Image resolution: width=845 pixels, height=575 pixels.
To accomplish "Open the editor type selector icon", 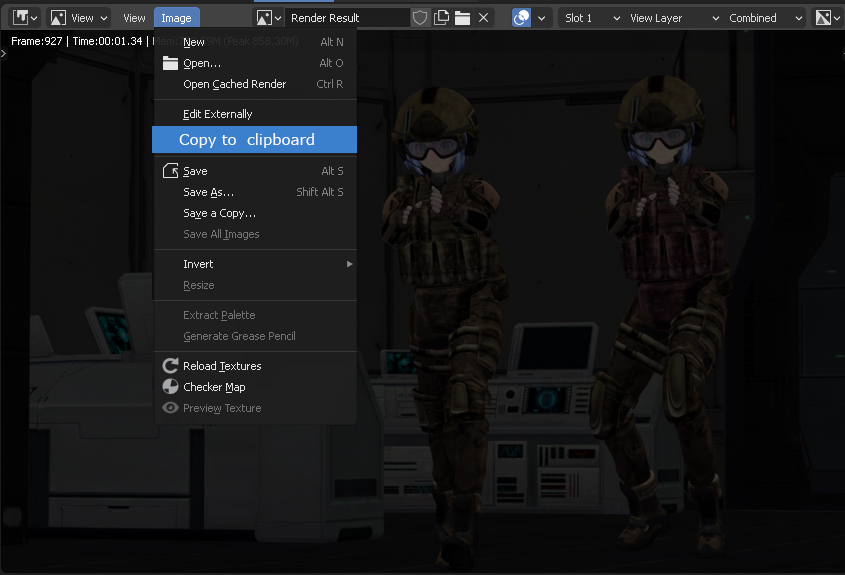I will (x=25, y=18).
